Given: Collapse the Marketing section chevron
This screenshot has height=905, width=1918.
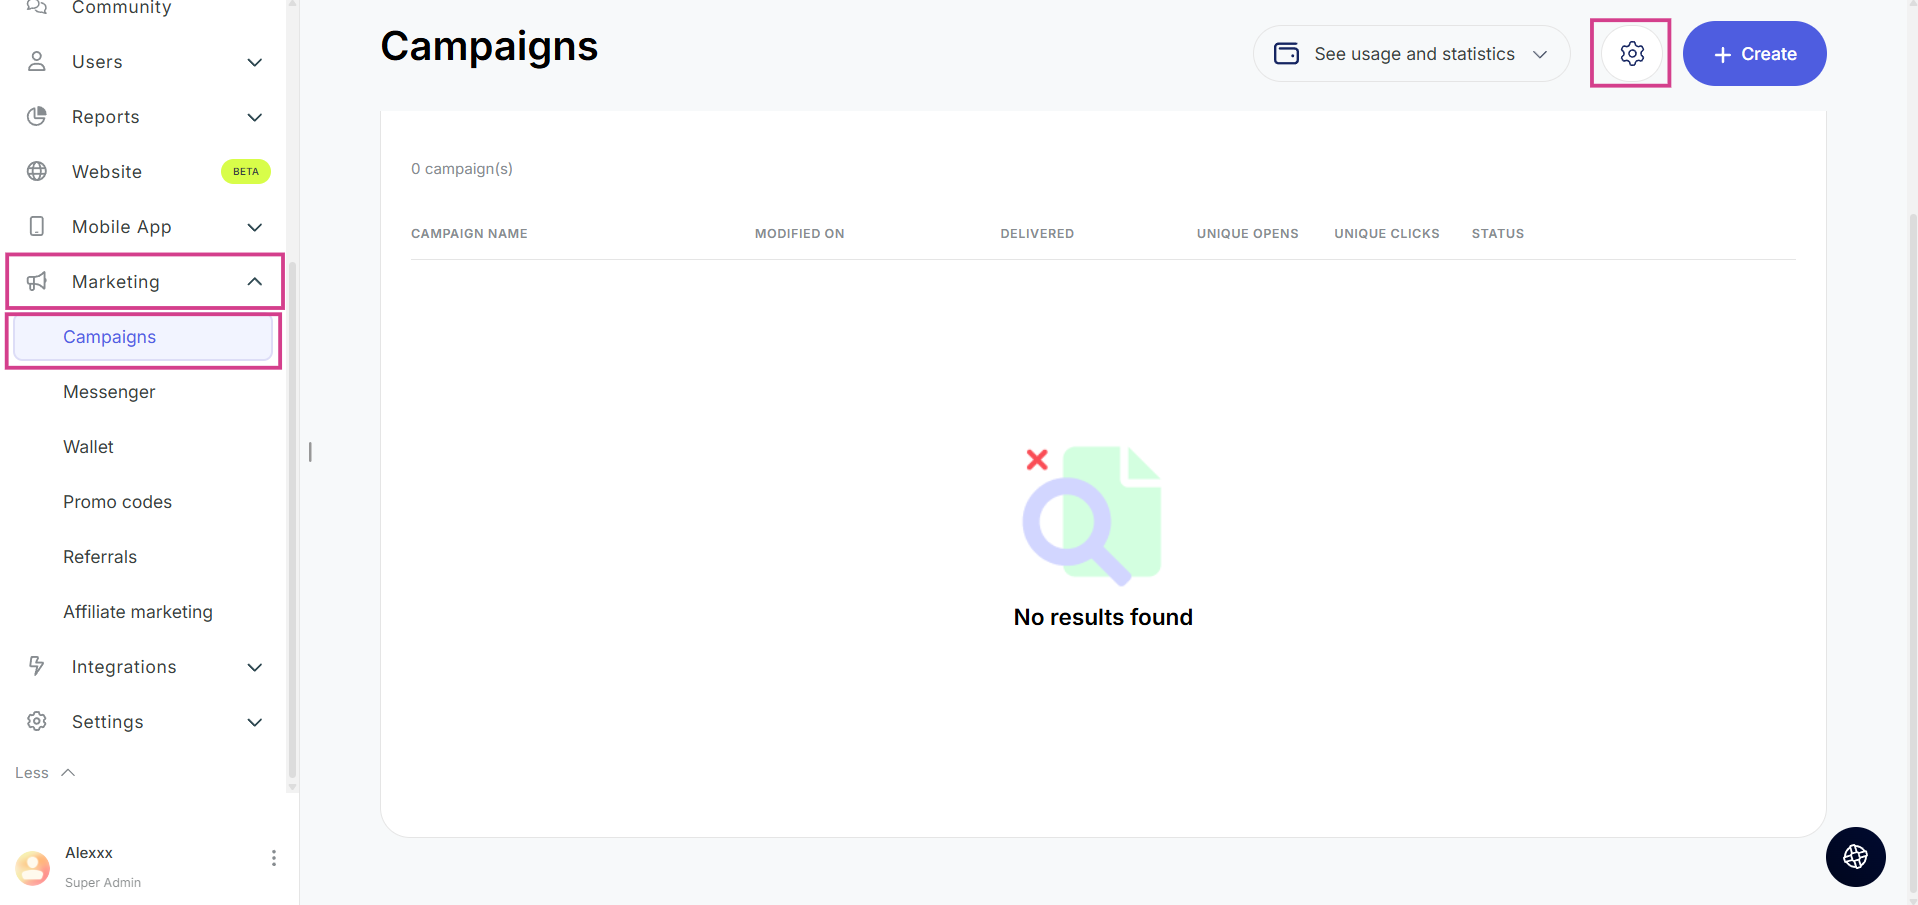Looking at the screenshot, I should [255, 282].
